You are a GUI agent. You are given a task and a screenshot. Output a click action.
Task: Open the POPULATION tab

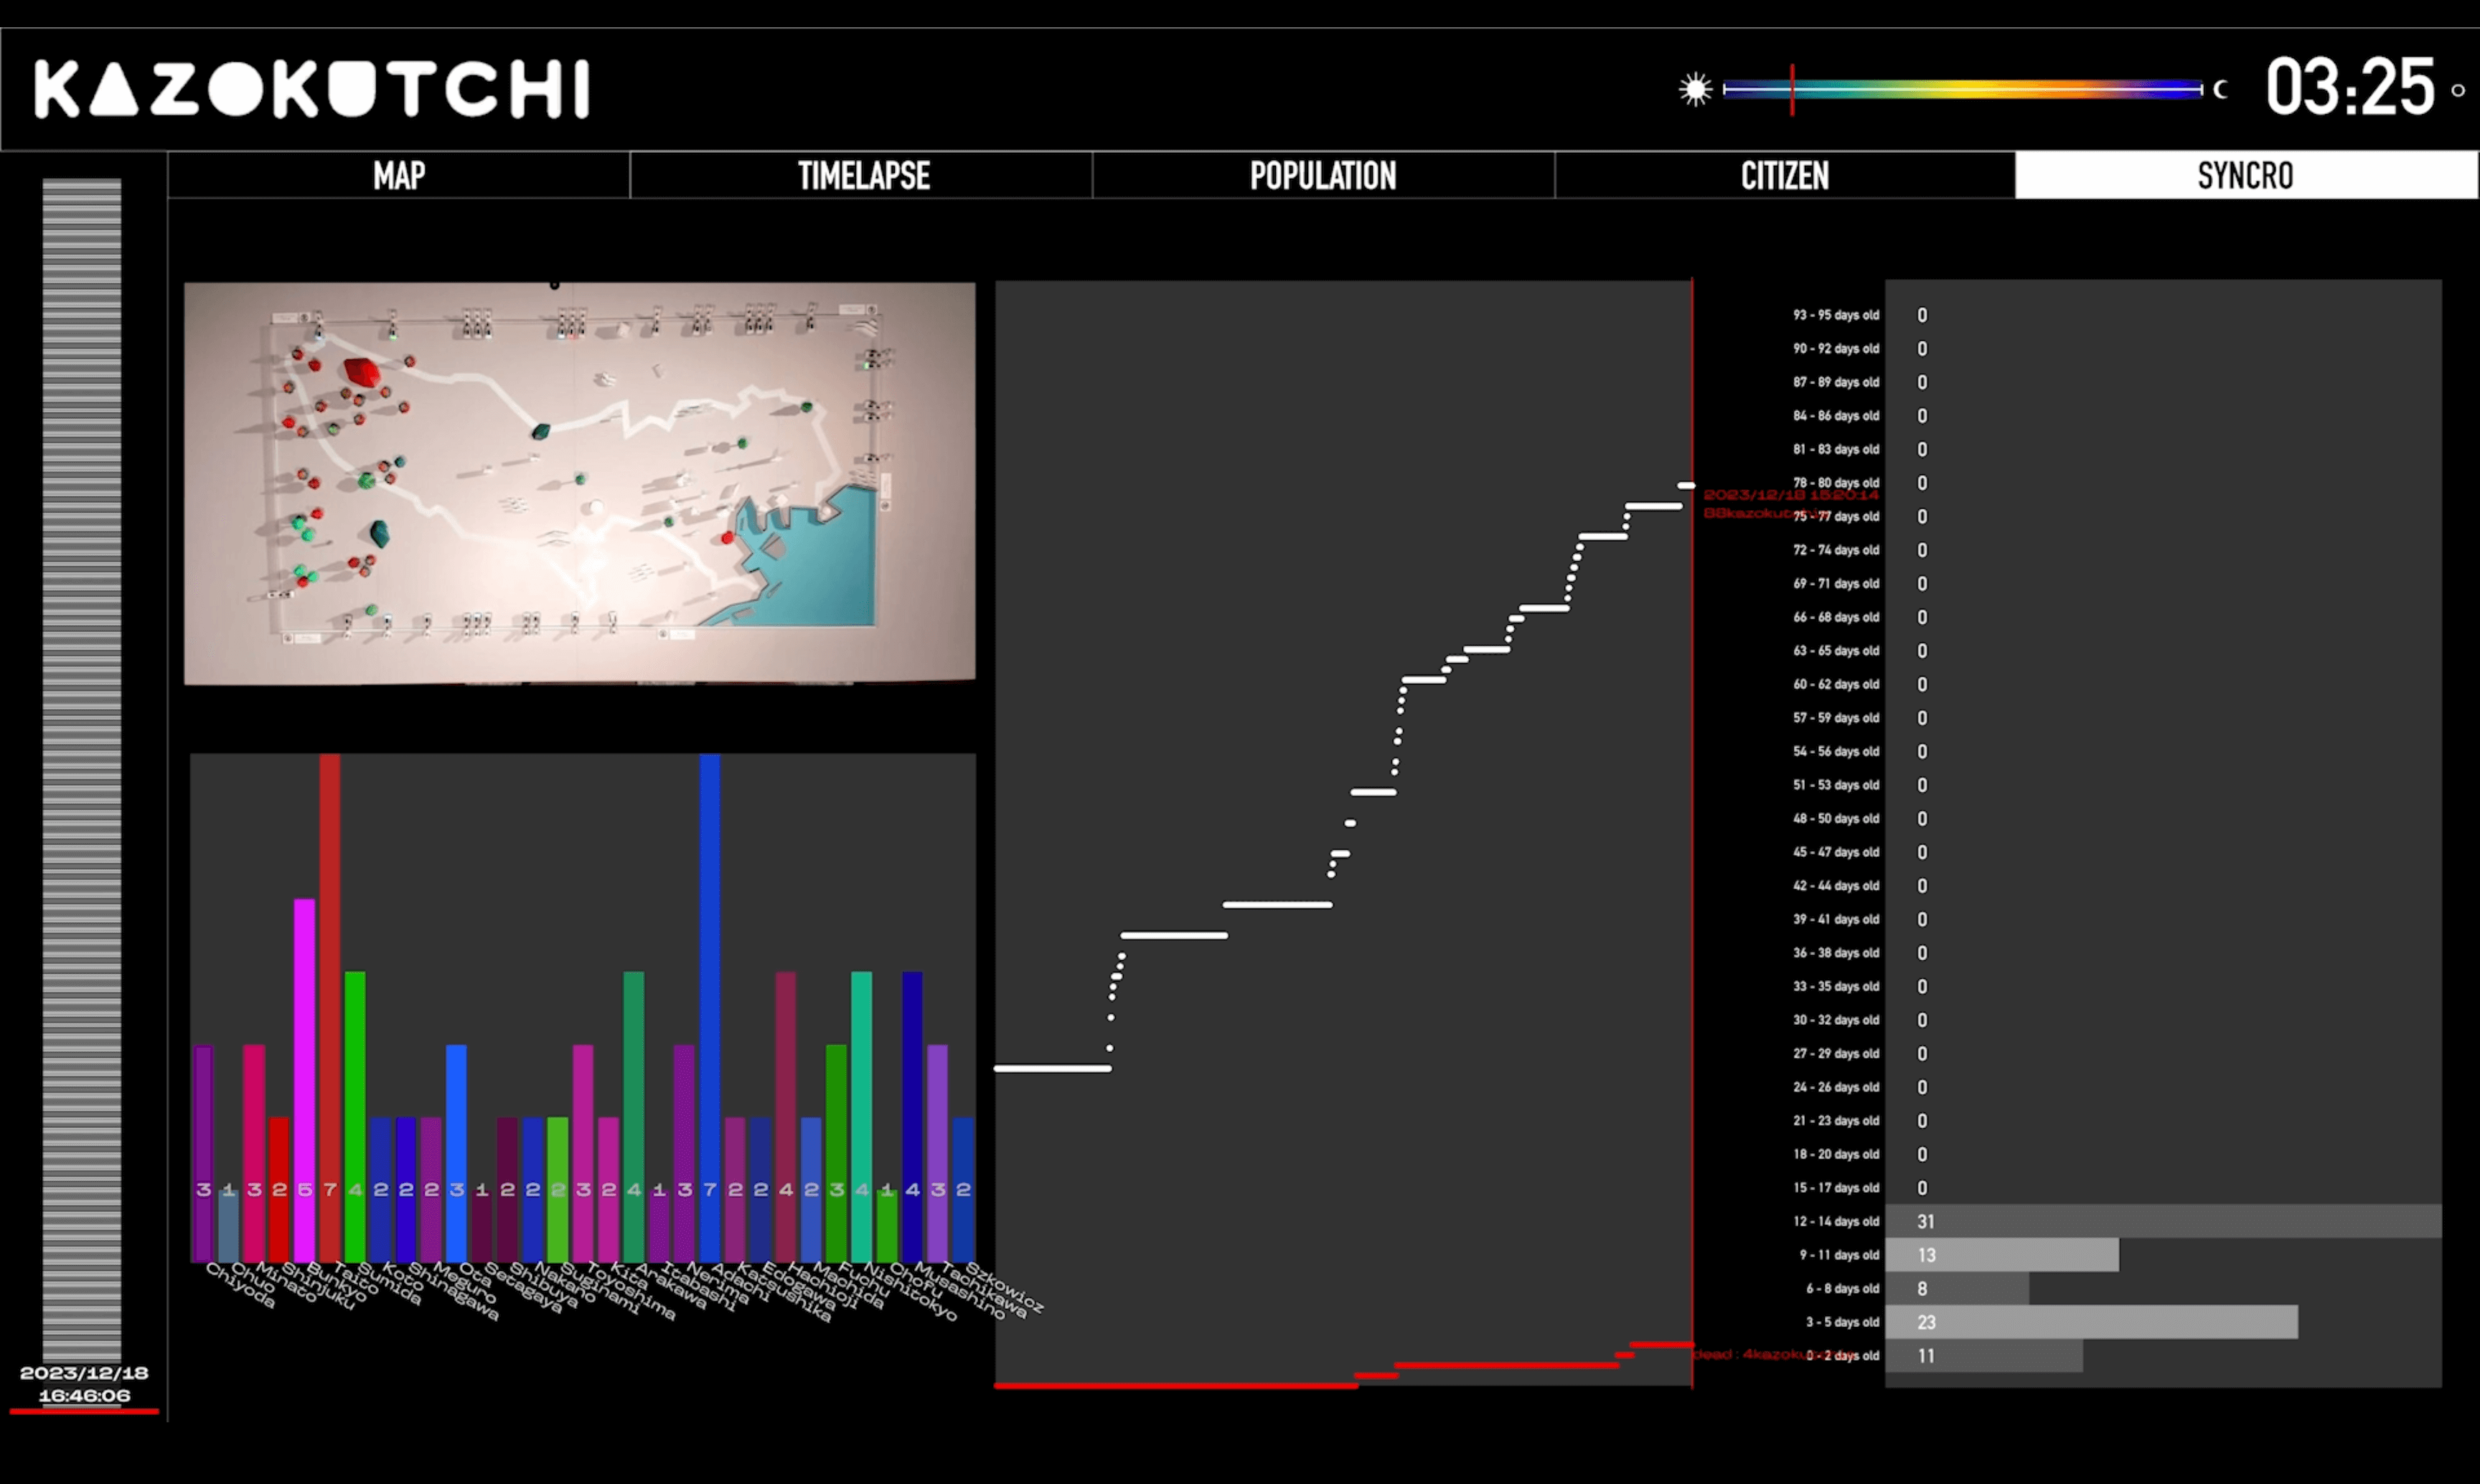pos(1323,176)
